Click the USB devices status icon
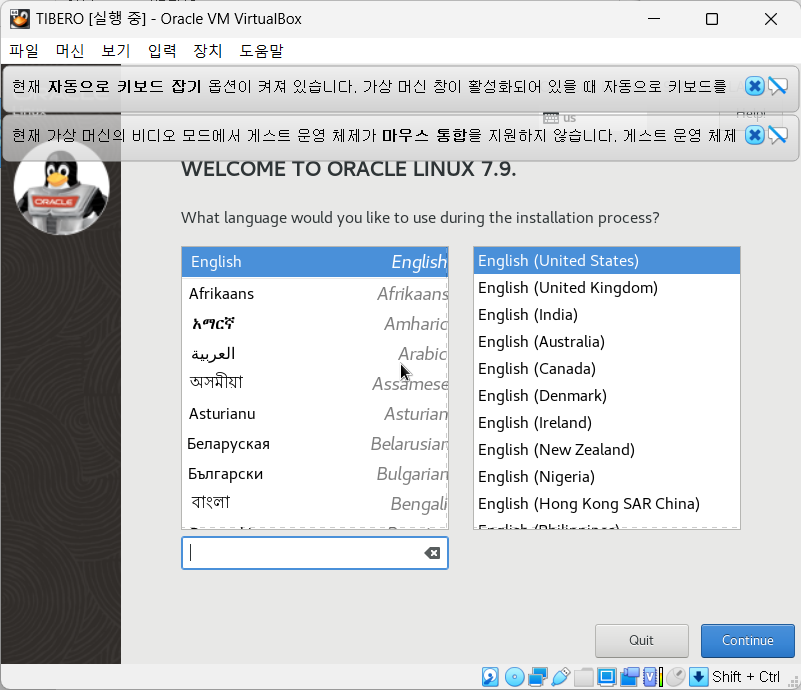This screenshot has width=801, height=690. click(560, 677)
